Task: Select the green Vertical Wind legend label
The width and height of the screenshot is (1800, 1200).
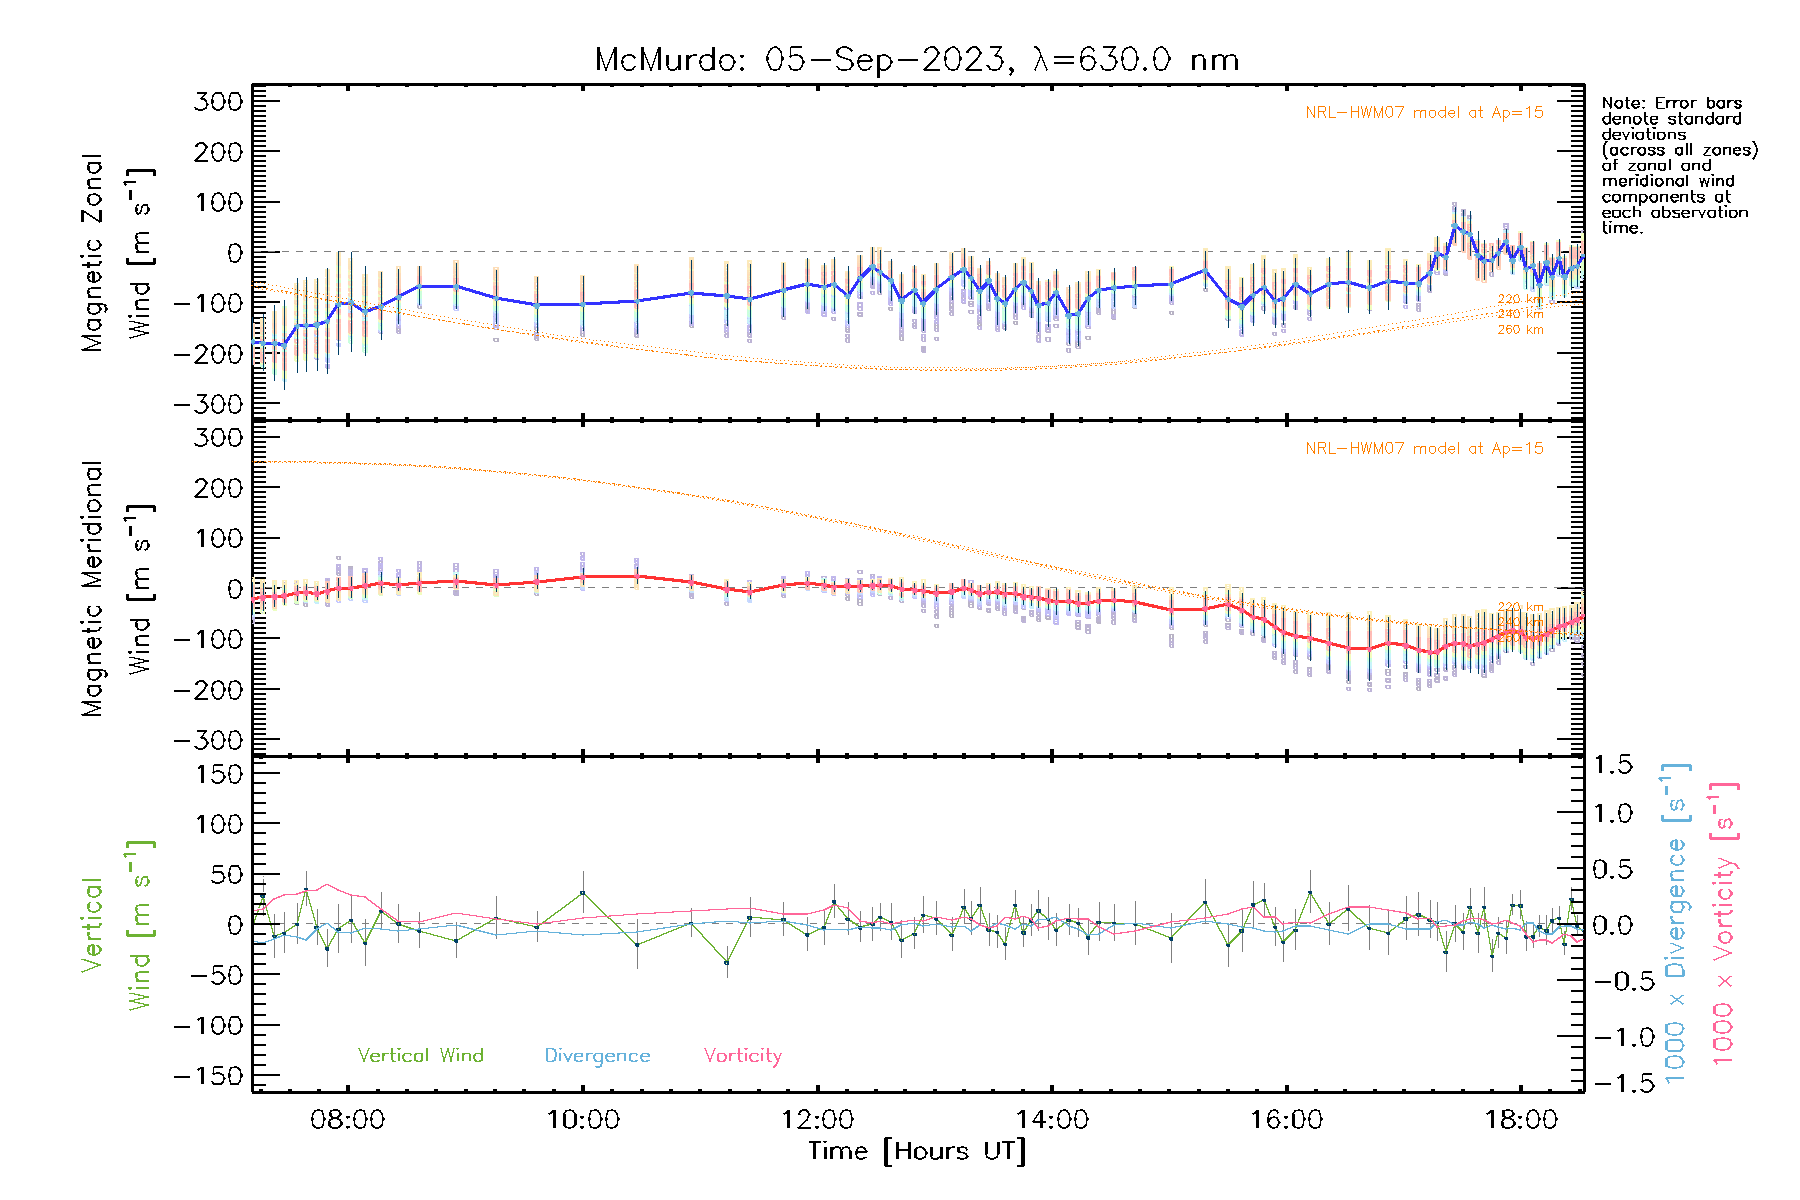Action: click(420, 1055)
